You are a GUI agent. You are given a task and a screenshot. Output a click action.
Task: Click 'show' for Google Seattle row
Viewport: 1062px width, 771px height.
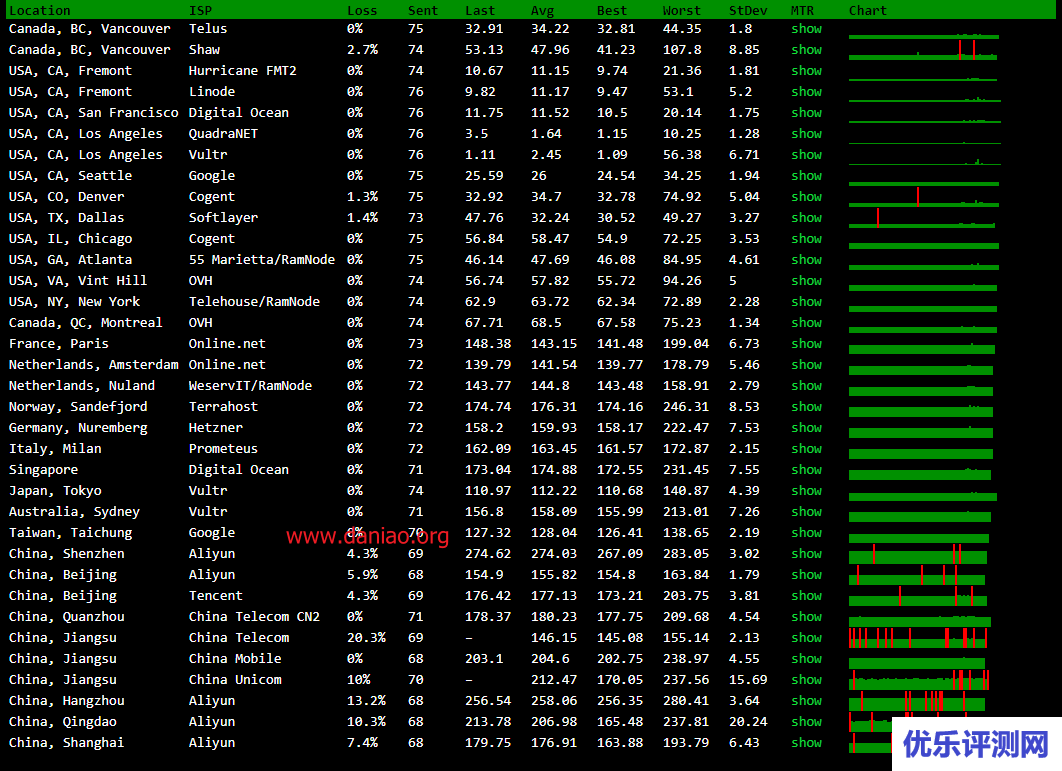pos(806,175)
